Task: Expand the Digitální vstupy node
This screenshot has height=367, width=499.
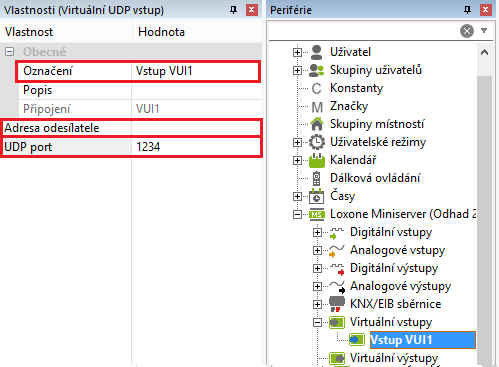Action: tap(317, 232)
